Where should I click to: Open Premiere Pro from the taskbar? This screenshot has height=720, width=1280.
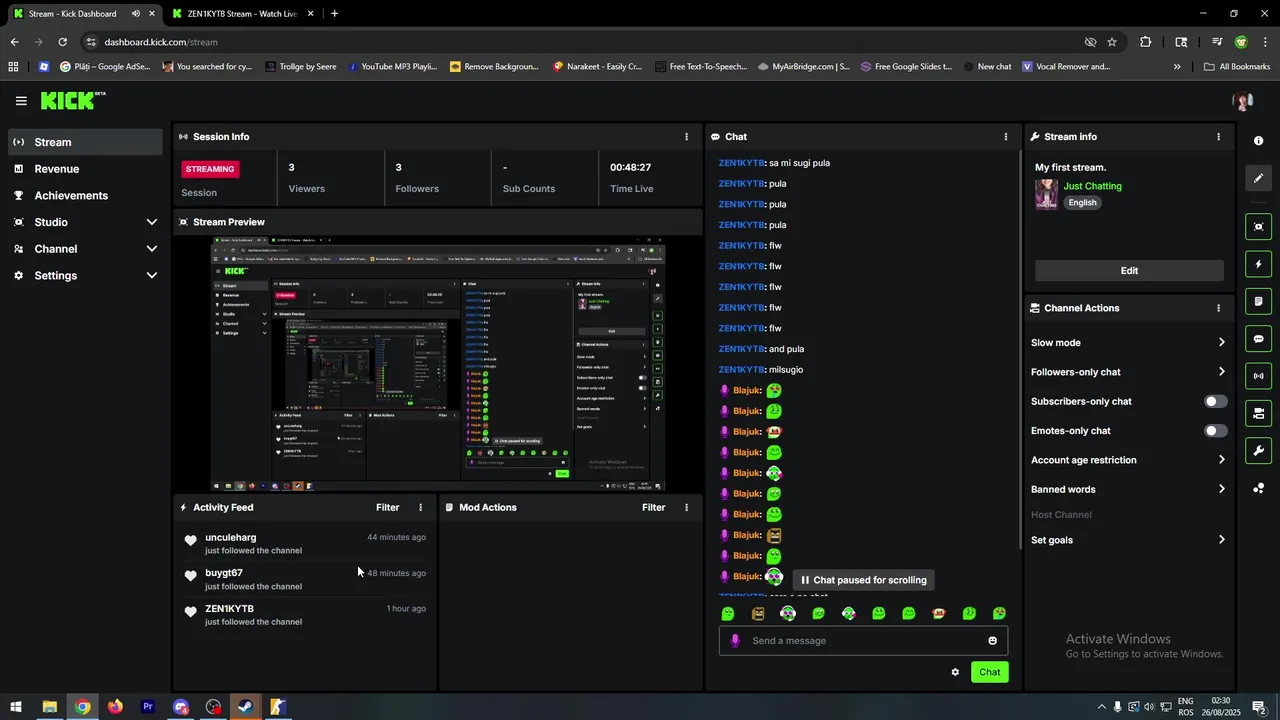[x=148, y=707]
